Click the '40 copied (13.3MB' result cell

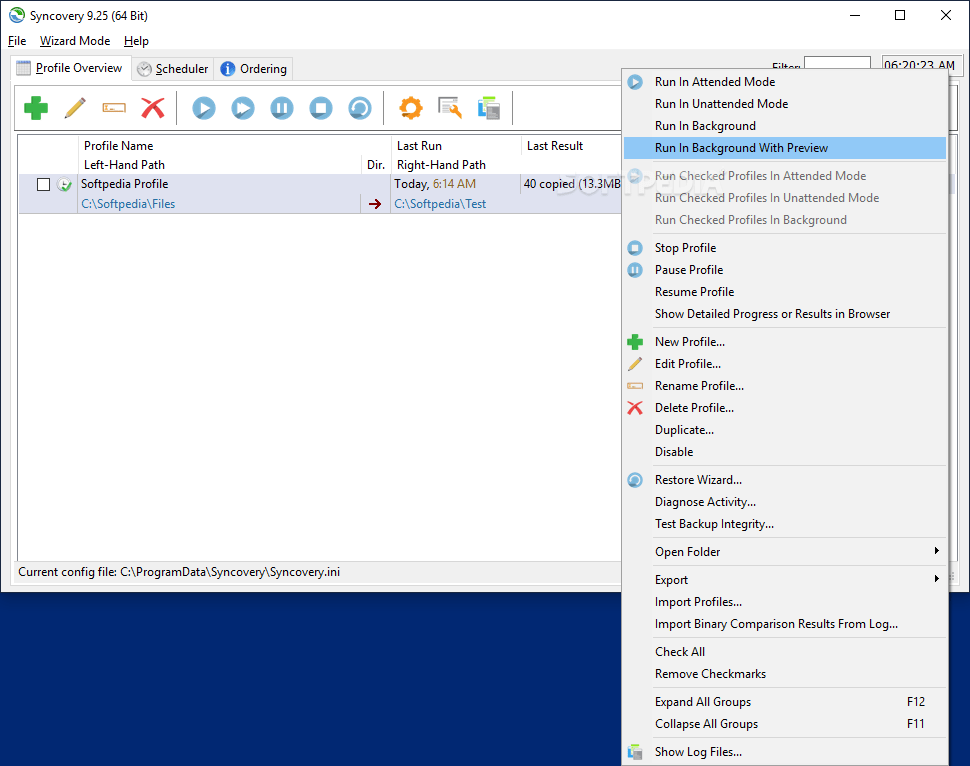click(572, 184)
